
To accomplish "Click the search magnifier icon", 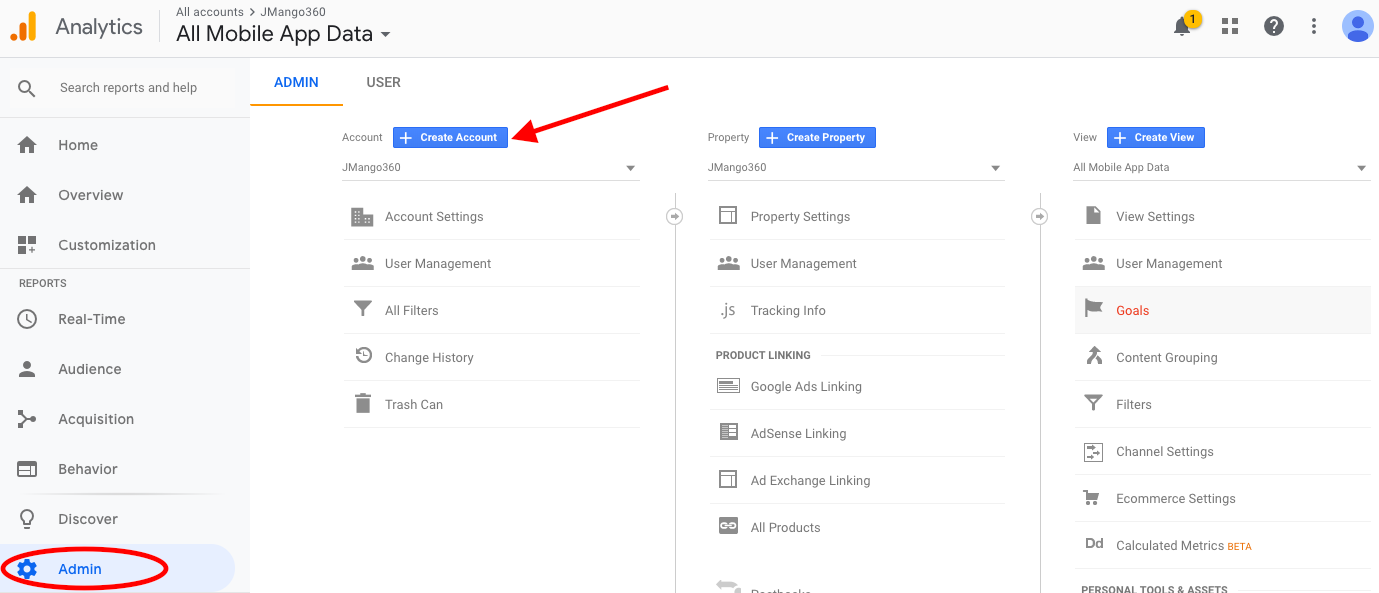I will pyautogui.click(x=27, y=88).
